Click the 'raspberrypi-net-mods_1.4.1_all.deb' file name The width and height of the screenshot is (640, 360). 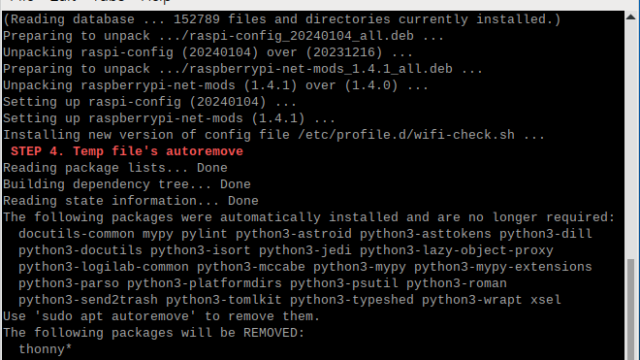pyautogui.click(x=320, y=69)
